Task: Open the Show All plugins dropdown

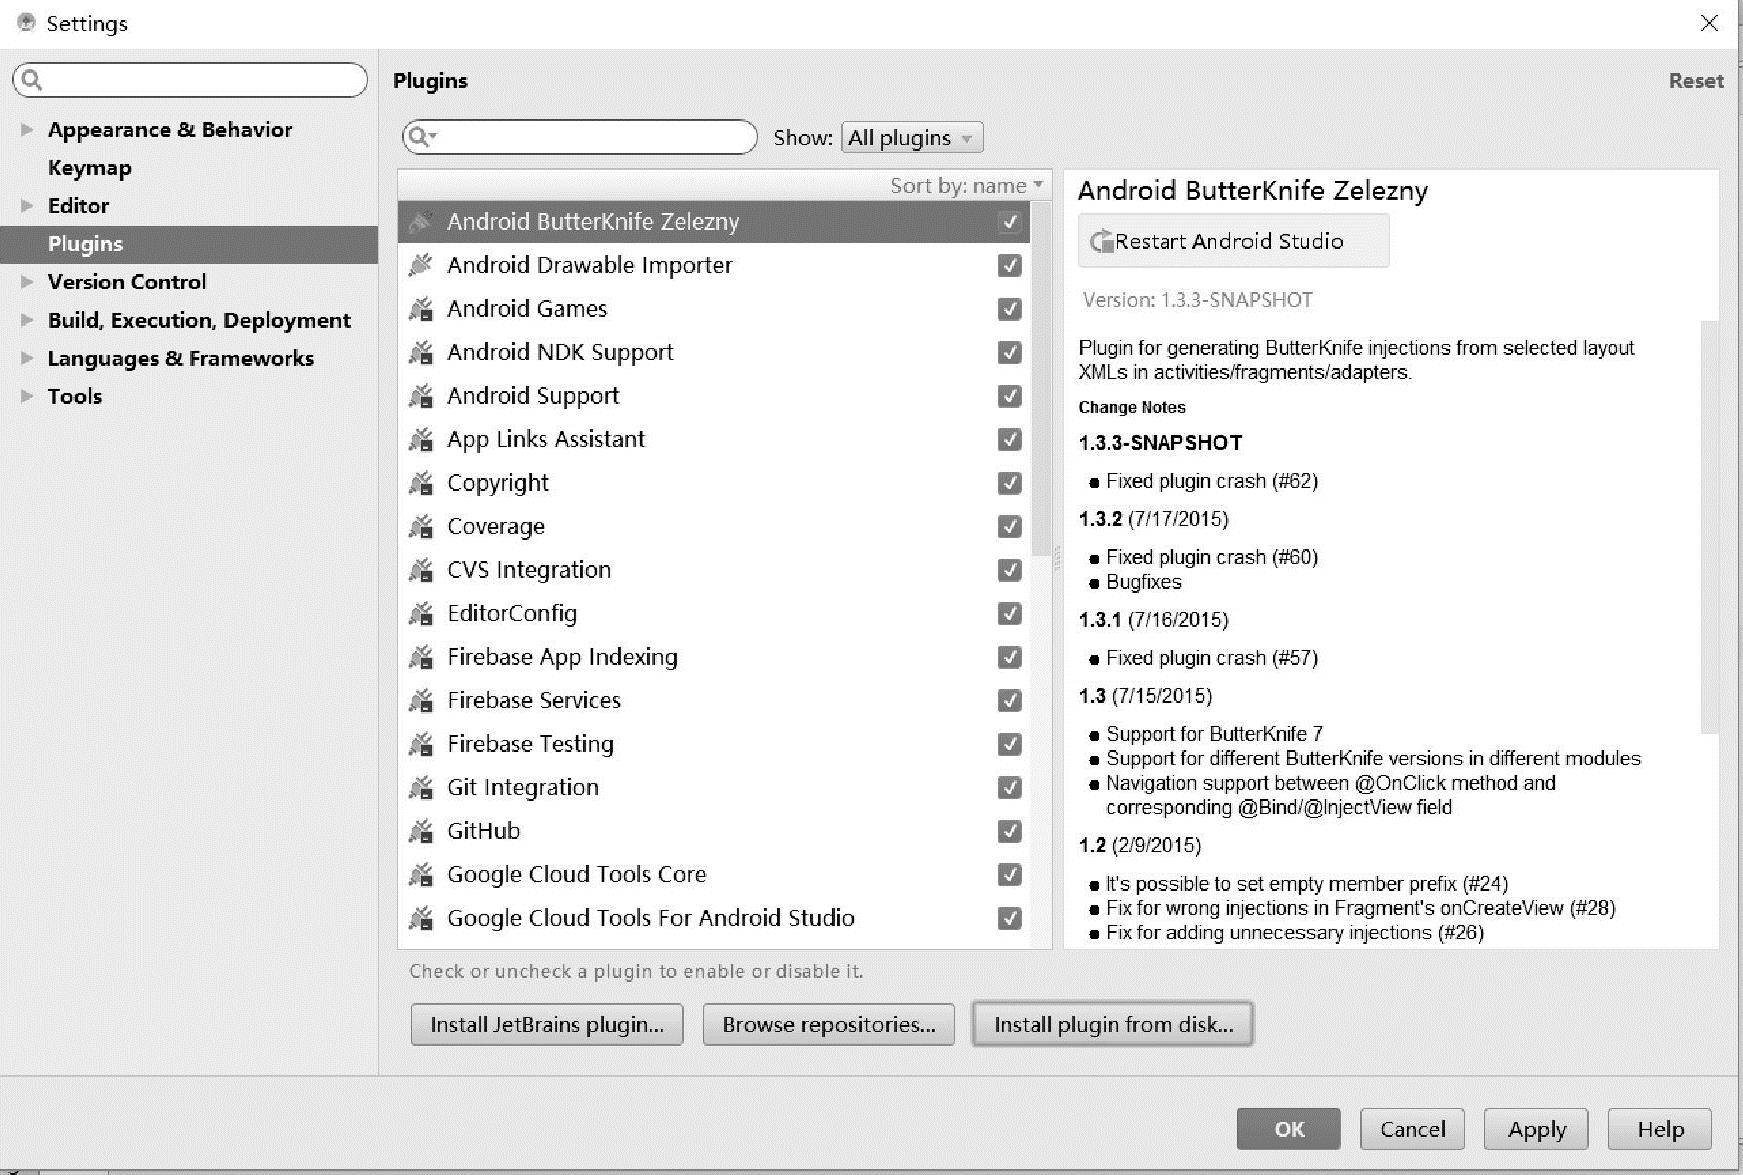Action: pos(912,138)
